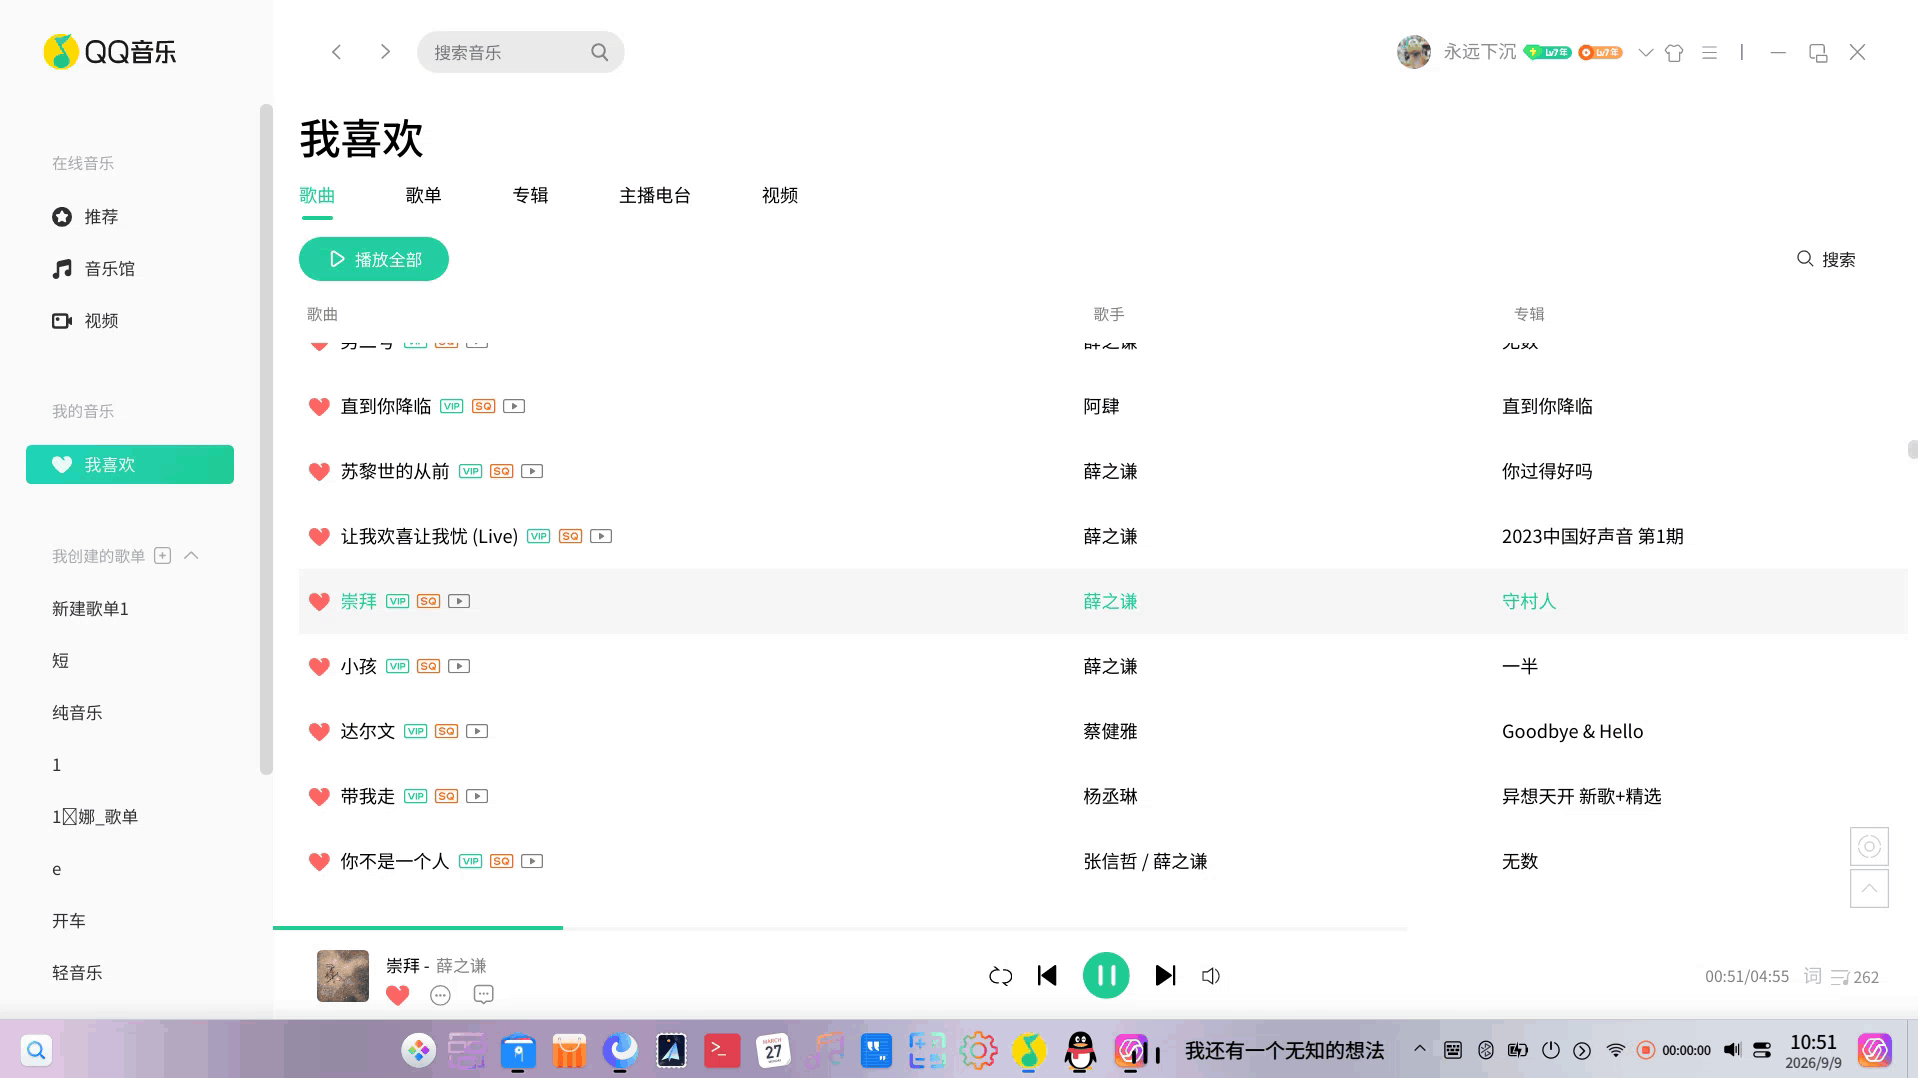Toggle repeat play mode icon
The height and width of the screenshot is (1078, 1918).
click(1000, 976)
